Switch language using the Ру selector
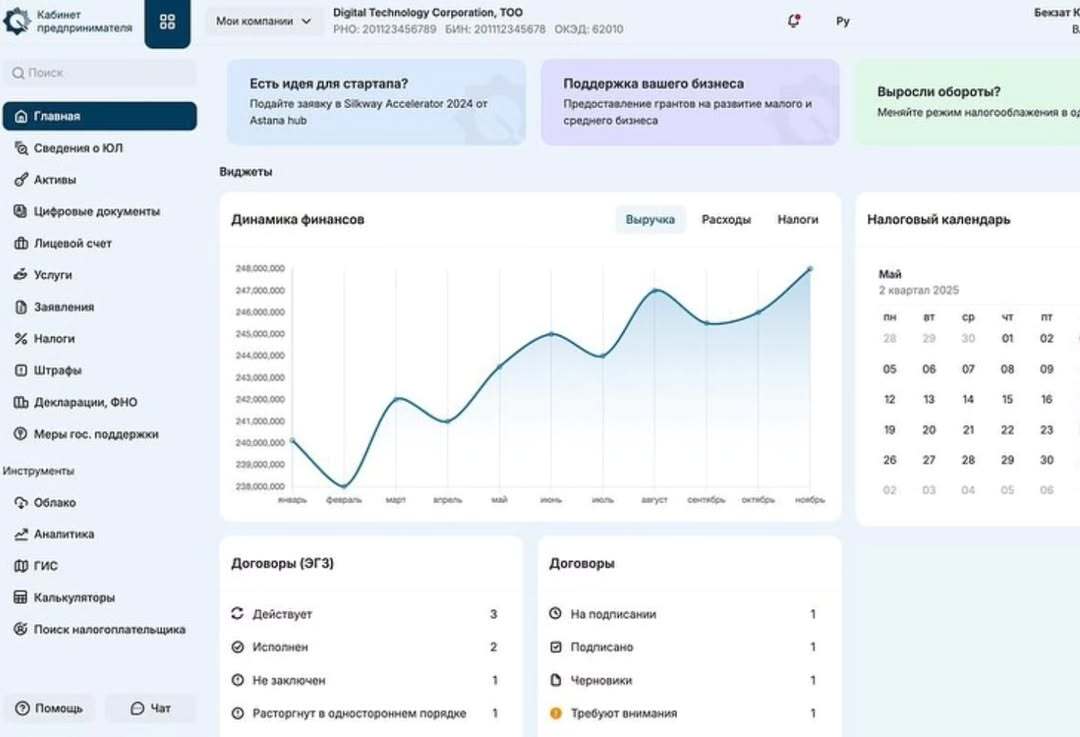The image size is (1080, 737). pos(843,21)
